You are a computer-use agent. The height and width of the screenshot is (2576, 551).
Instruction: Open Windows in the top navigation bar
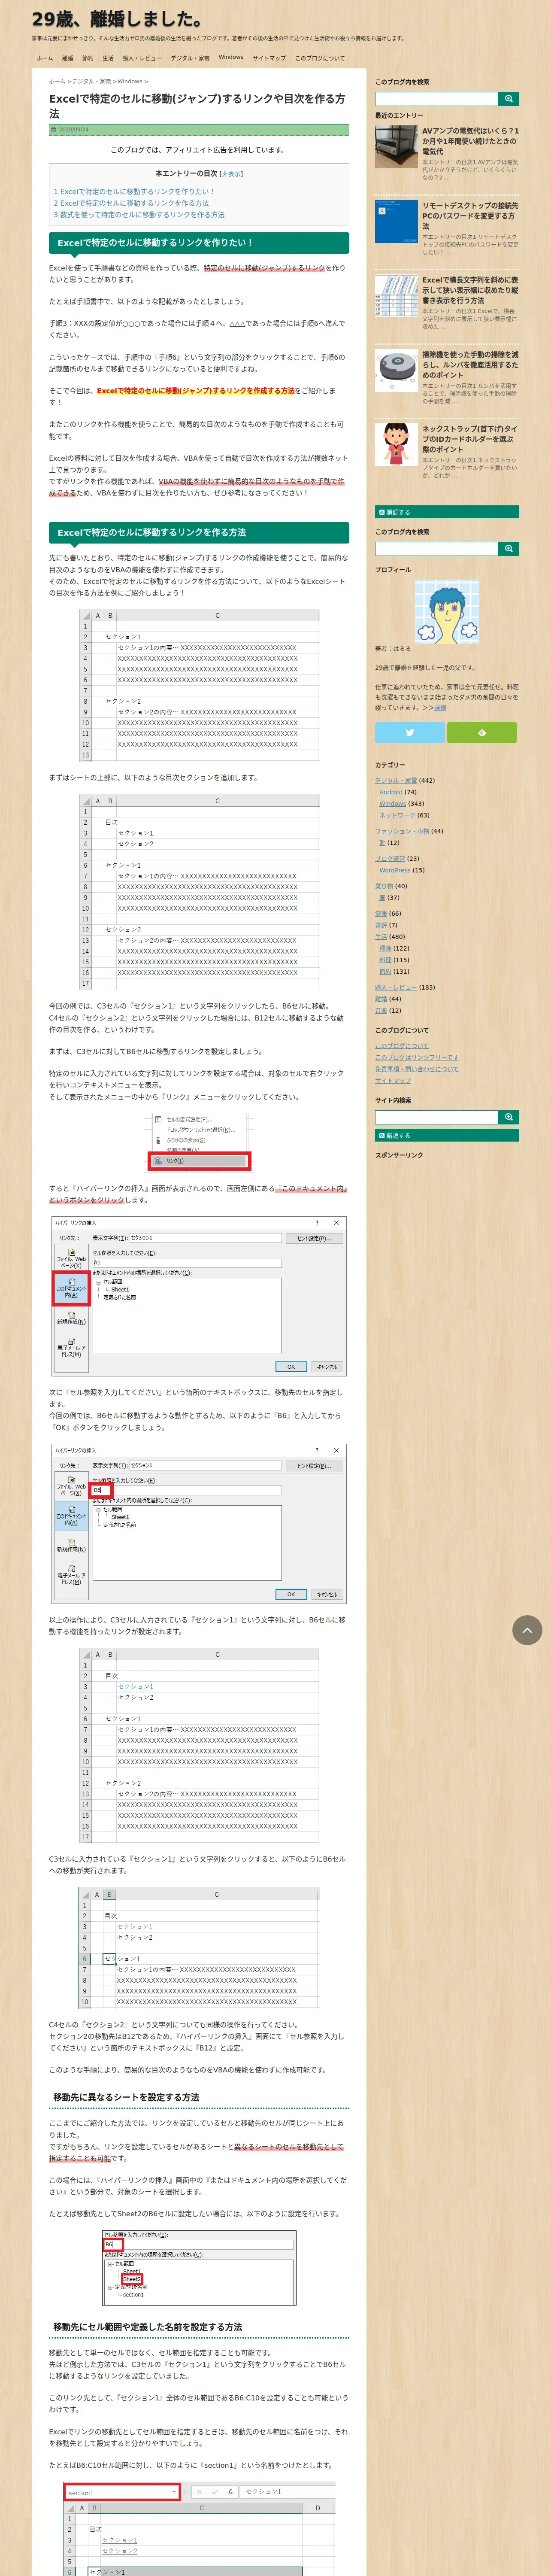pos(231,57)
